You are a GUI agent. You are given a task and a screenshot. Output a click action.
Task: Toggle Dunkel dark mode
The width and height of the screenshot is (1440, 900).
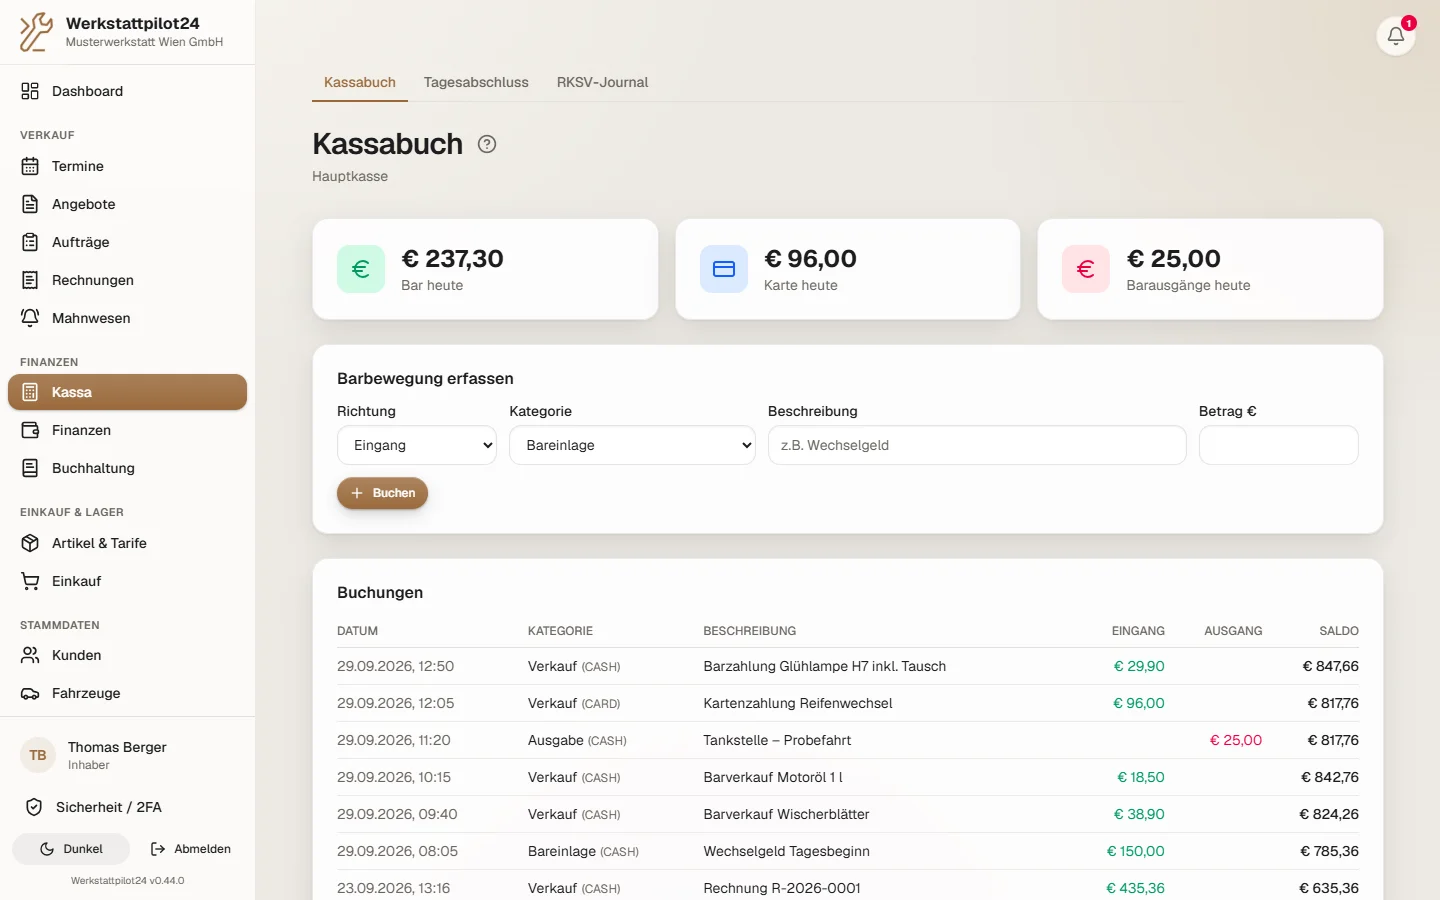coord(71,849)
